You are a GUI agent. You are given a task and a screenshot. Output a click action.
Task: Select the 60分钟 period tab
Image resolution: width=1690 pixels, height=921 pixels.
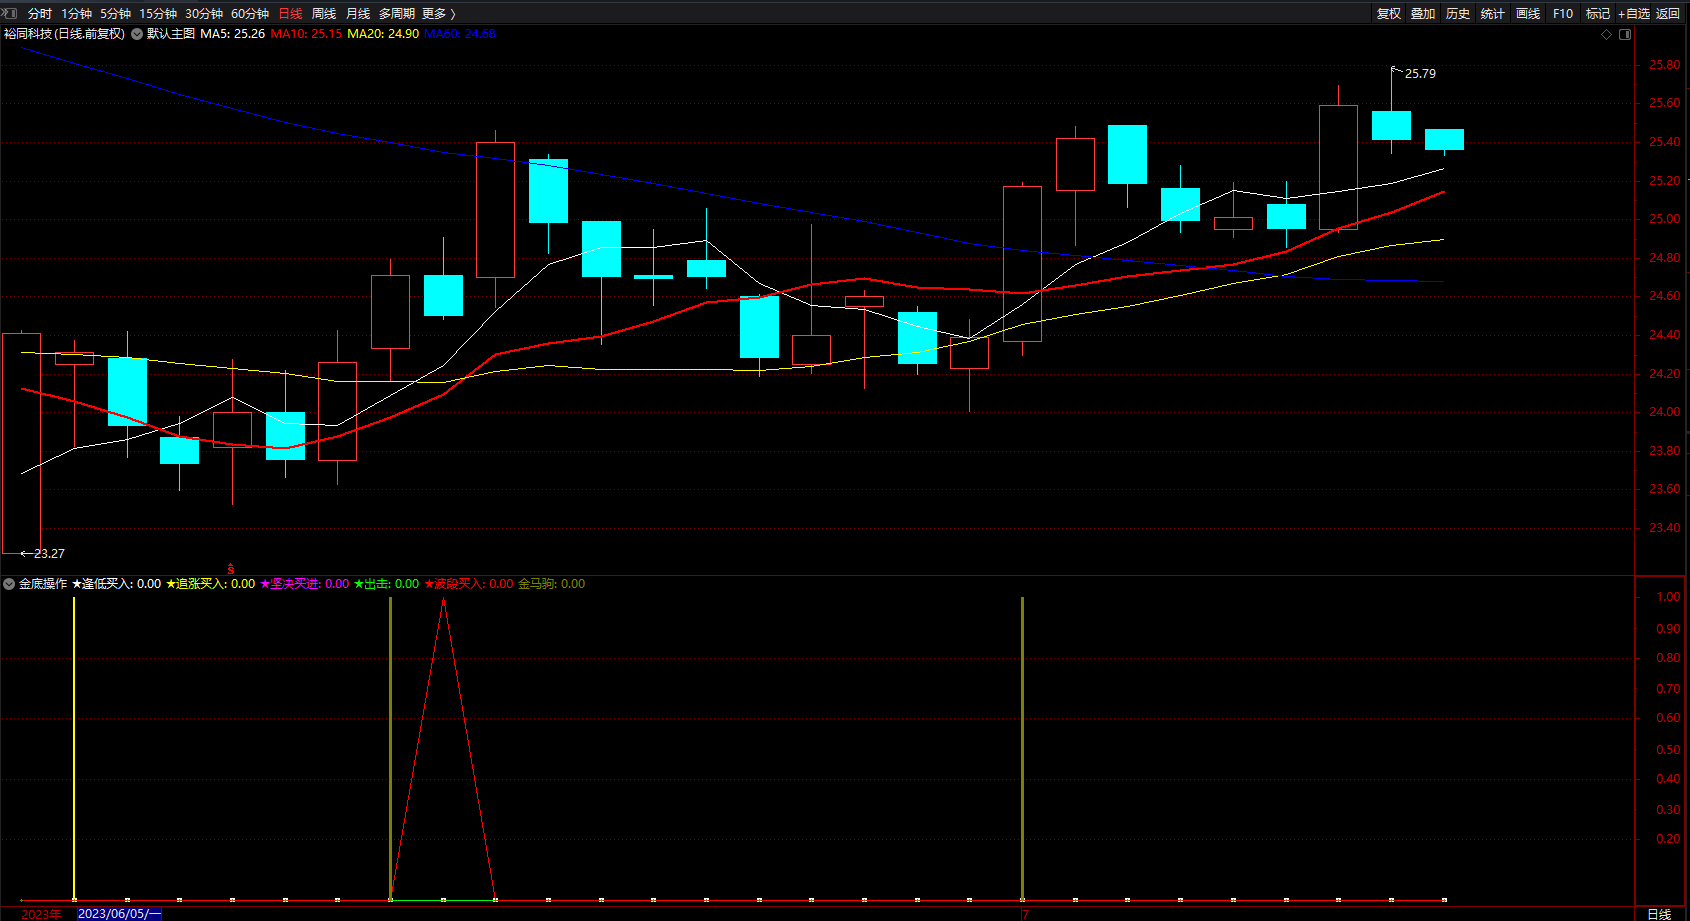[x=250, y=14]
